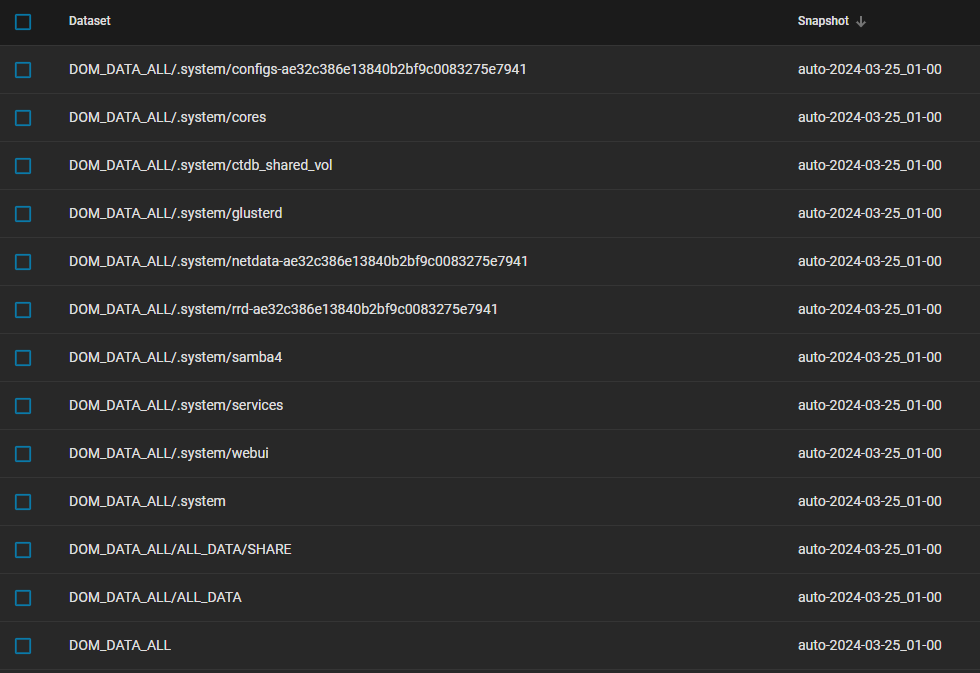Check the .system/samba4 snapshot row
The image size is (980, 673).
[23, 358]
